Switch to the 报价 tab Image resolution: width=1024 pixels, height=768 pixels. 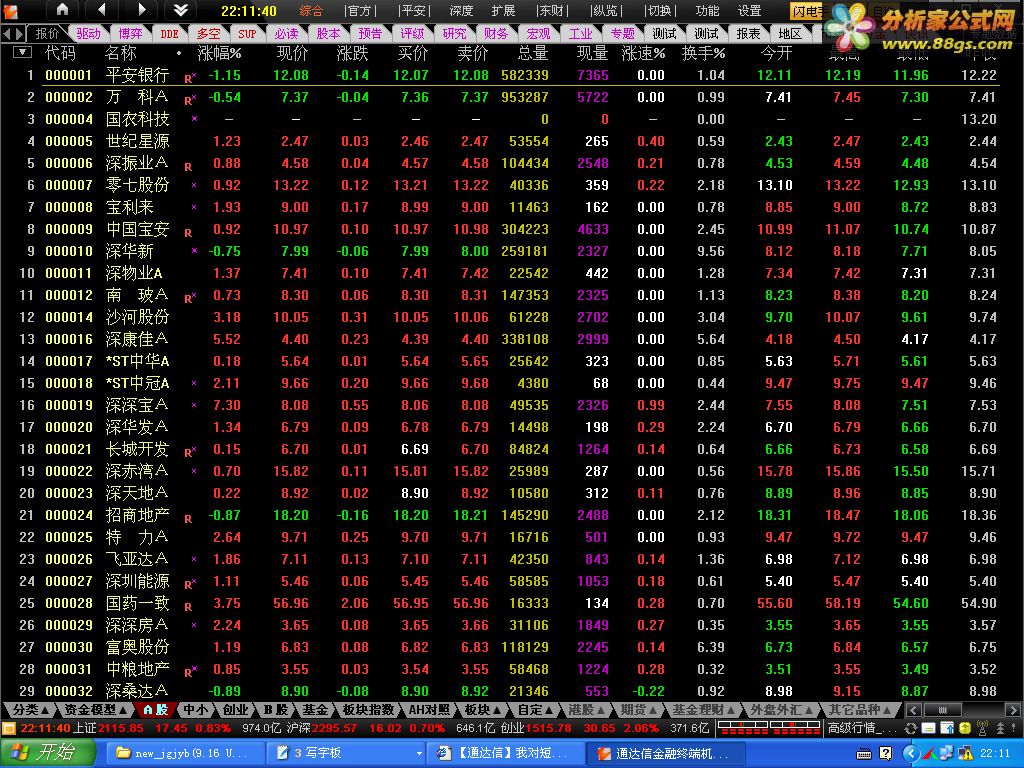46,33
